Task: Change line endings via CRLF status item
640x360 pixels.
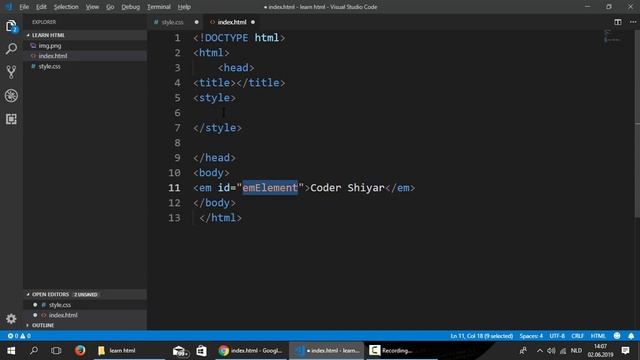Action: coord(577,336)
